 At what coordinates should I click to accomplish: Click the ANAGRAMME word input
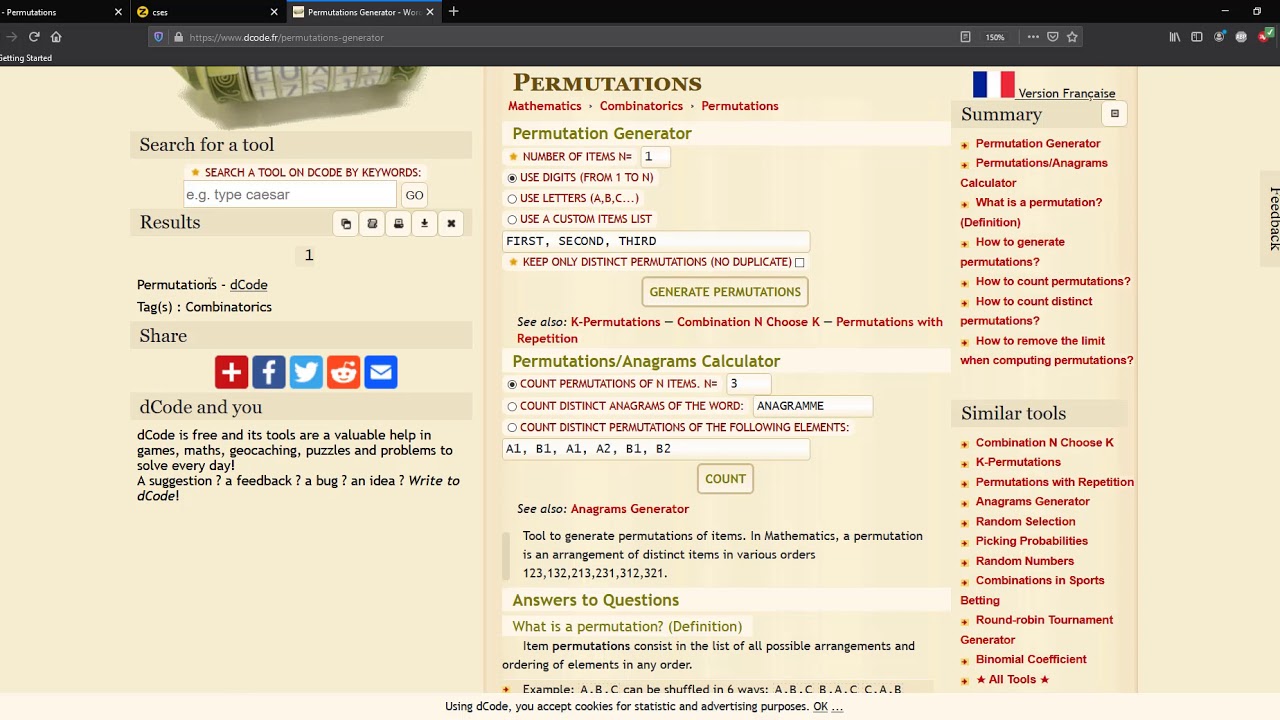point(812,406)
